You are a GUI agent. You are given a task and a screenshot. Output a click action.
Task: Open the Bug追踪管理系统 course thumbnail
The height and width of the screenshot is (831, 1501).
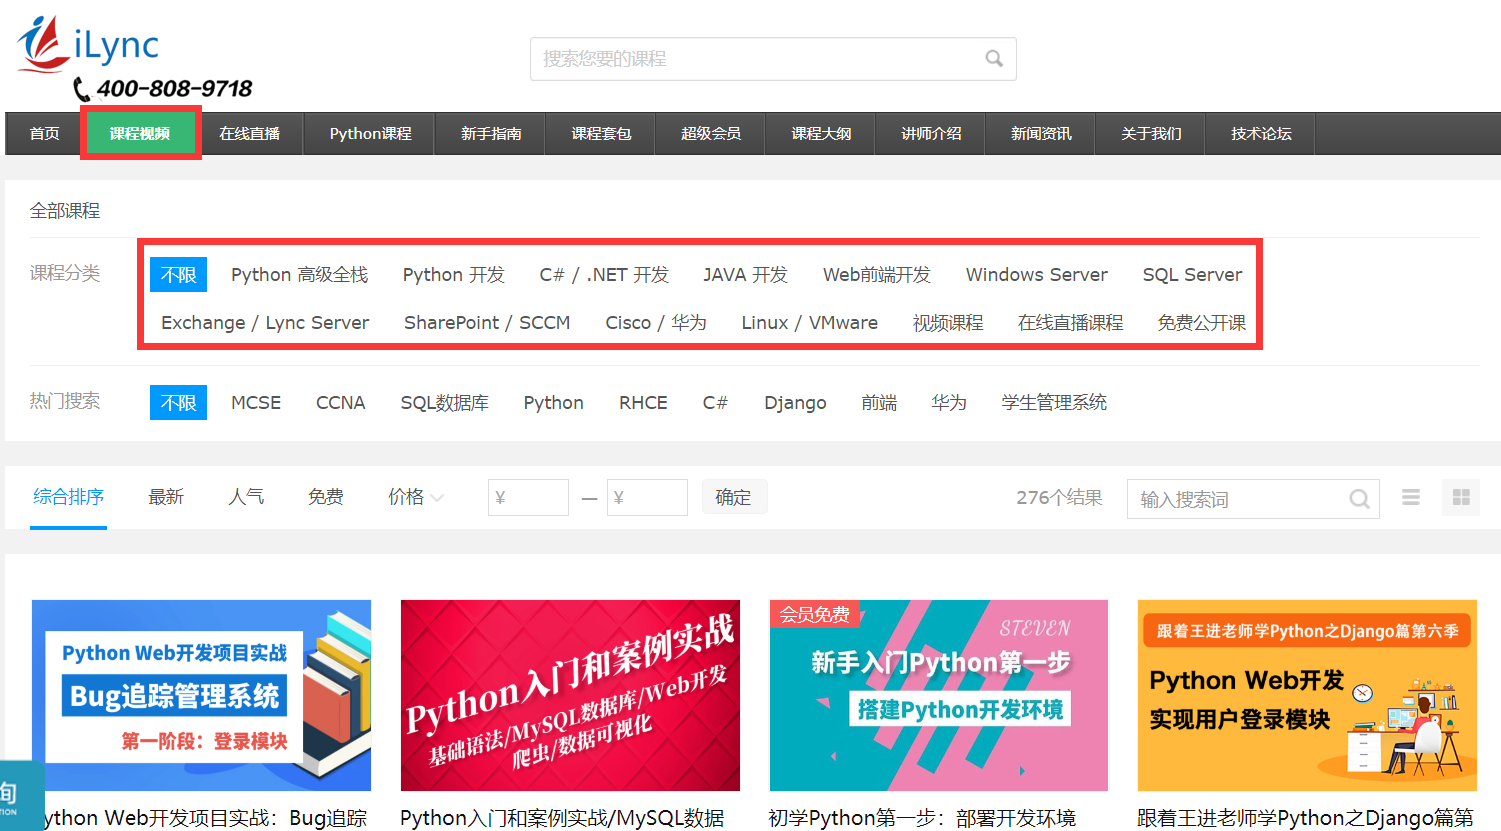coord(201,695)
